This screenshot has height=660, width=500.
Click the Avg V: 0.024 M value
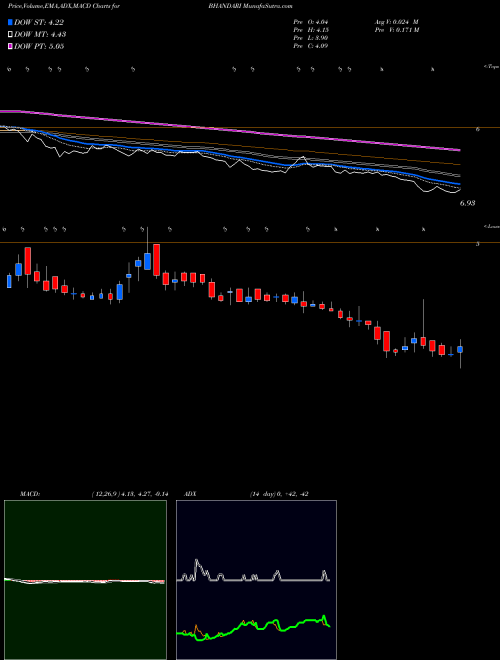click(396, 22)
